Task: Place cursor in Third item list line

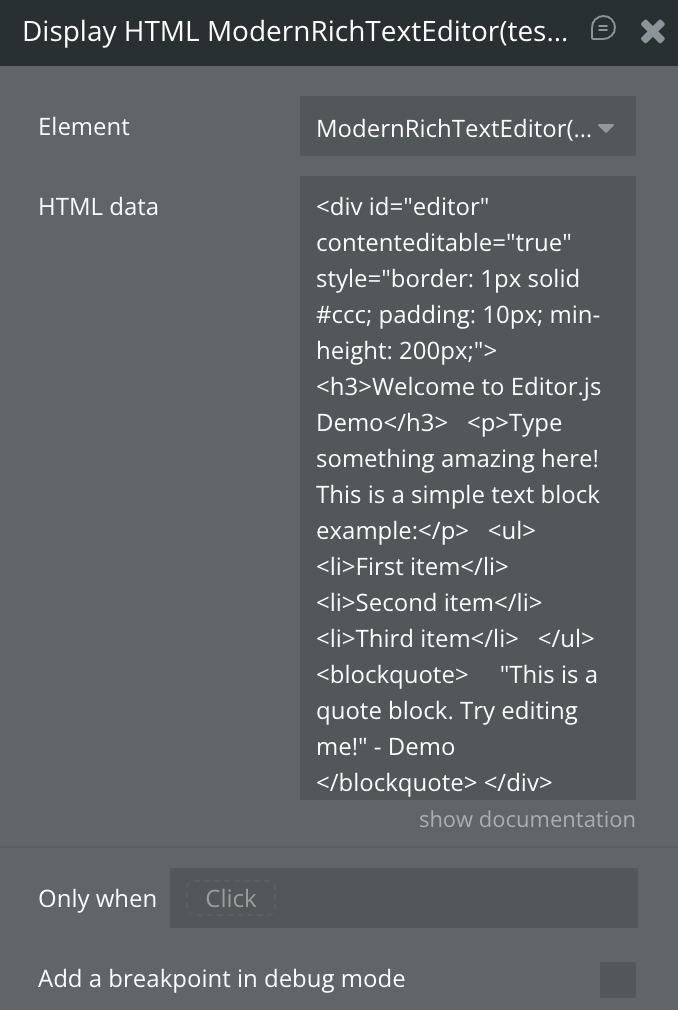Action: pos(416,639)
